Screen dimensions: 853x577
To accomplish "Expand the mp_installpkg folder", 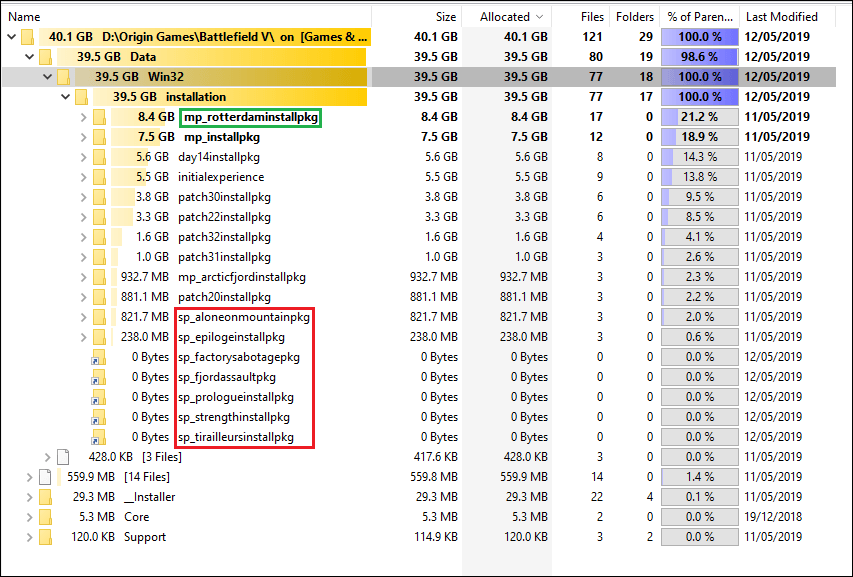I will click(x=83, y=137).
